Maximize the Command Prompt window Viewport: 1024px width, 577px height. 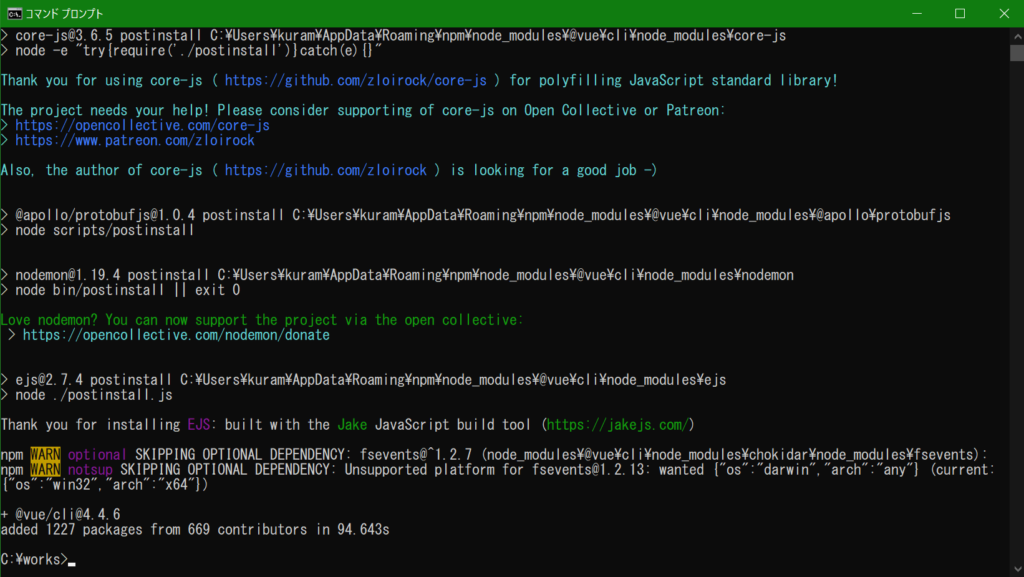pyautogui.click(x=959, y=13)
